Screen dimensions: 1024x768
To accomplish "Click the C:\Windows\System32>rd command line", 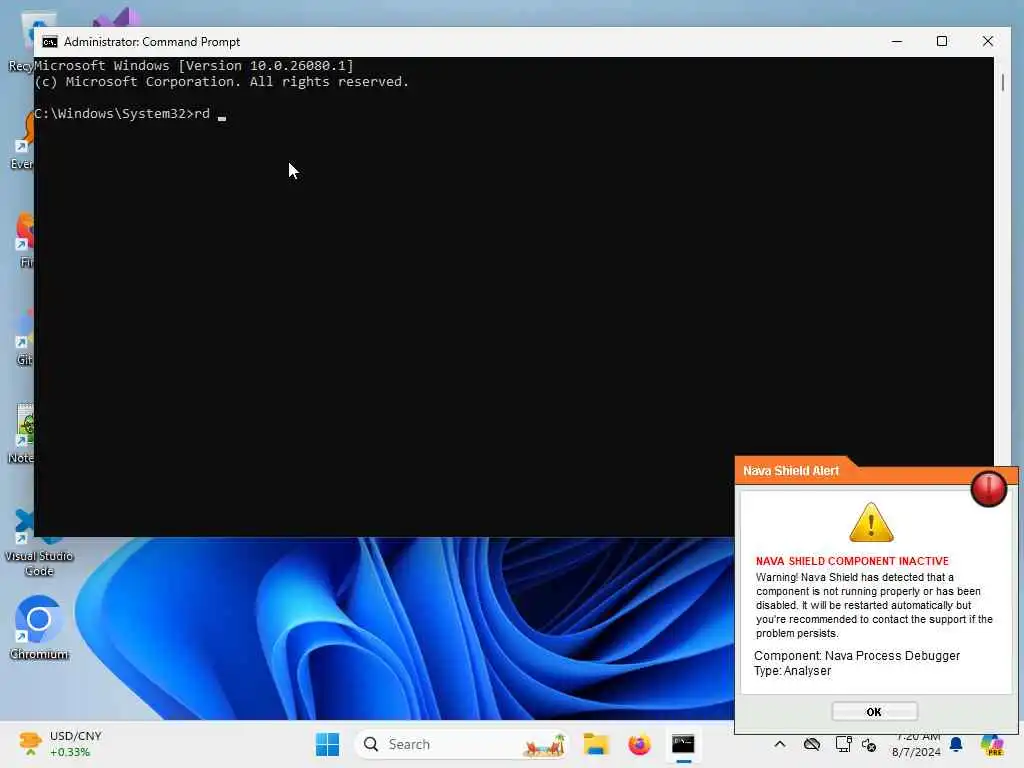I will [x=122, y=114].
